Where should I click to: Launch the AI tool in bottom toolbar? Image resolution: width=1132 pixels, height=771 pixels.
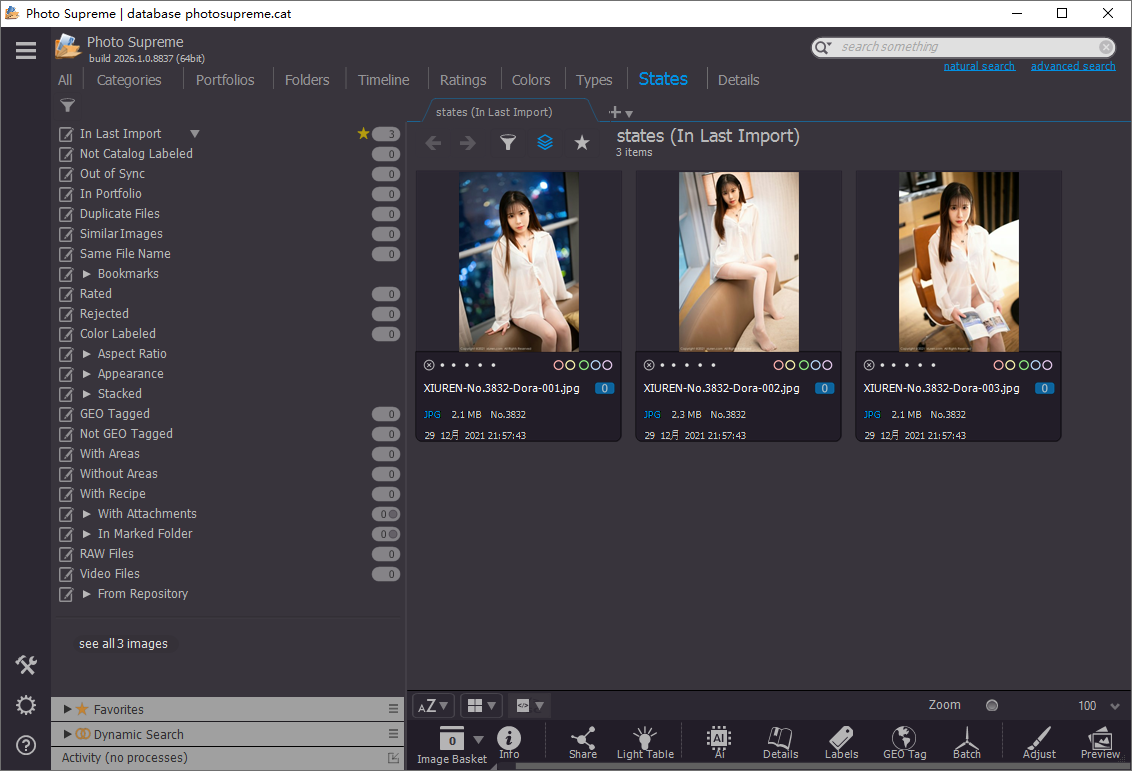pyautogui.click(x=718, y=742)
